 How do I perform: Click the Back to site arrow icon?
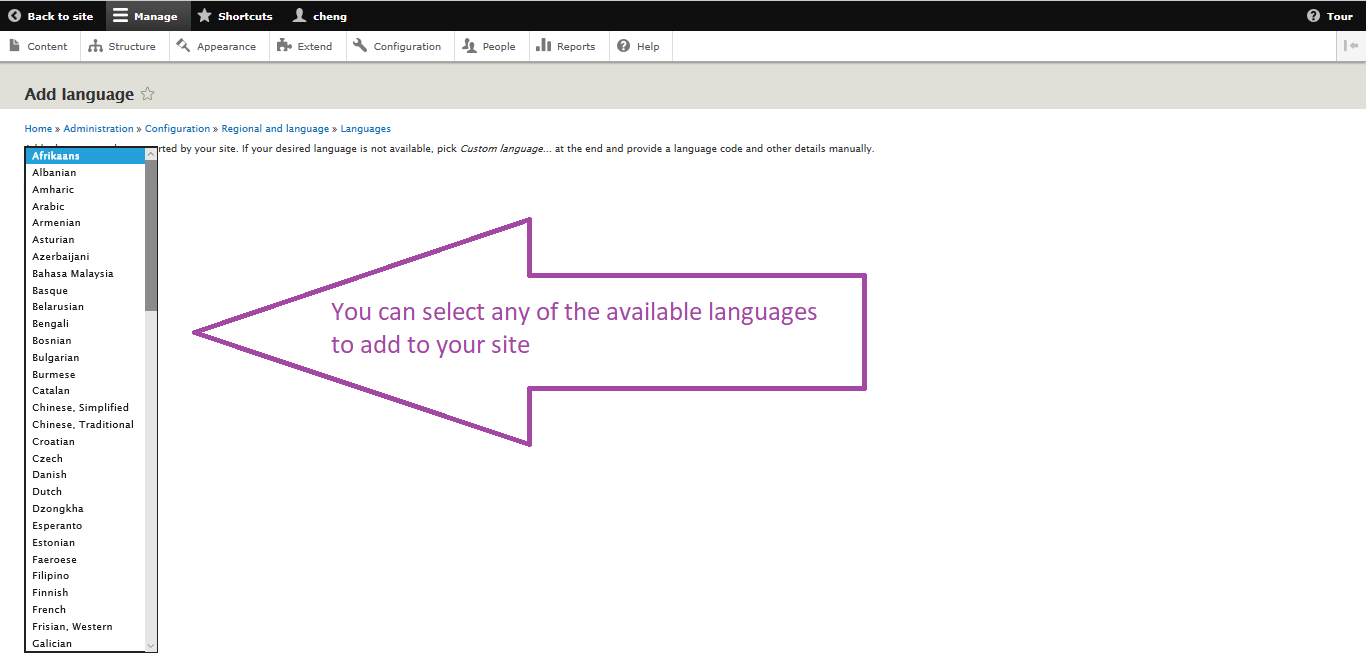pos(15,16)
